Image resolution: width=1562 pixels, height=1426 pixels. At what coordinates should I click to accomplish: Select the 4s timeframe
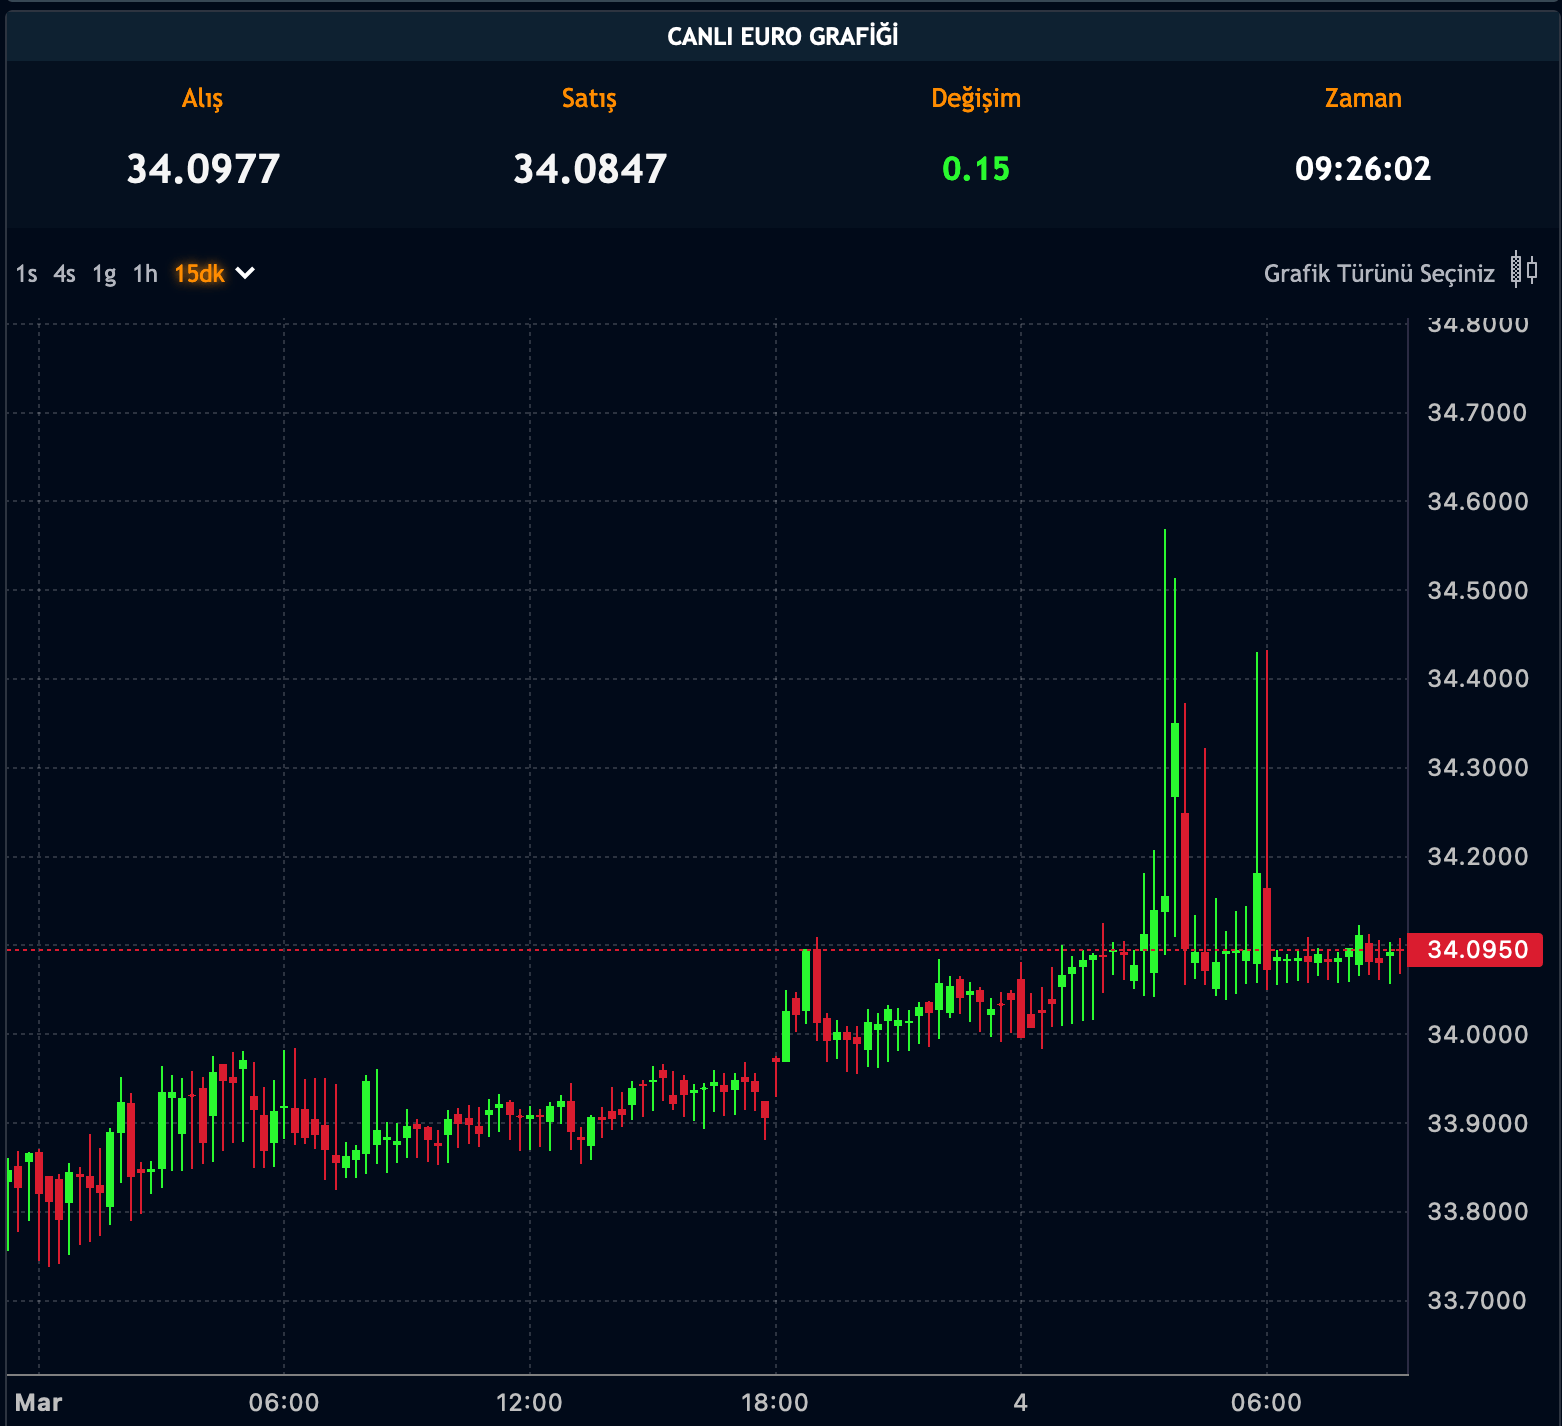point(65,273)
